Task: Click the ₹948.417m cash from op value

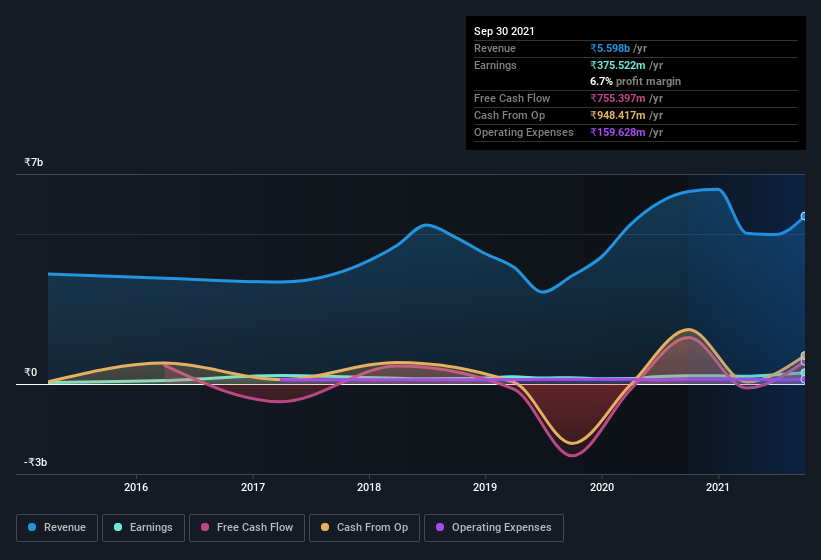Action: (x=618, y=115)
